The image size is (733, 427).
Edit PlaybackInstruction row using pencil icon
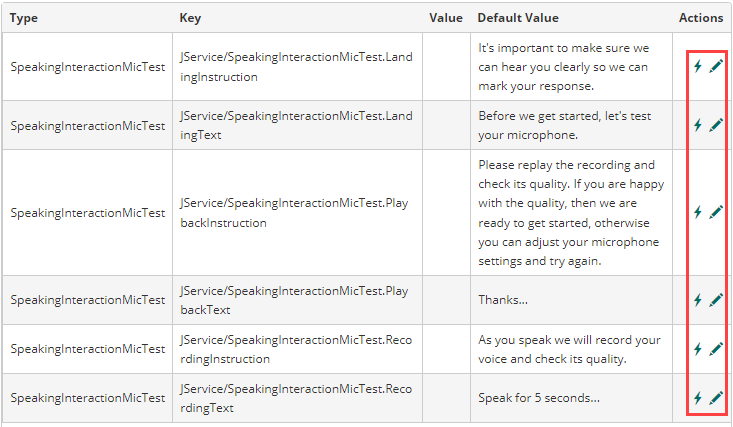coord(716,212)
